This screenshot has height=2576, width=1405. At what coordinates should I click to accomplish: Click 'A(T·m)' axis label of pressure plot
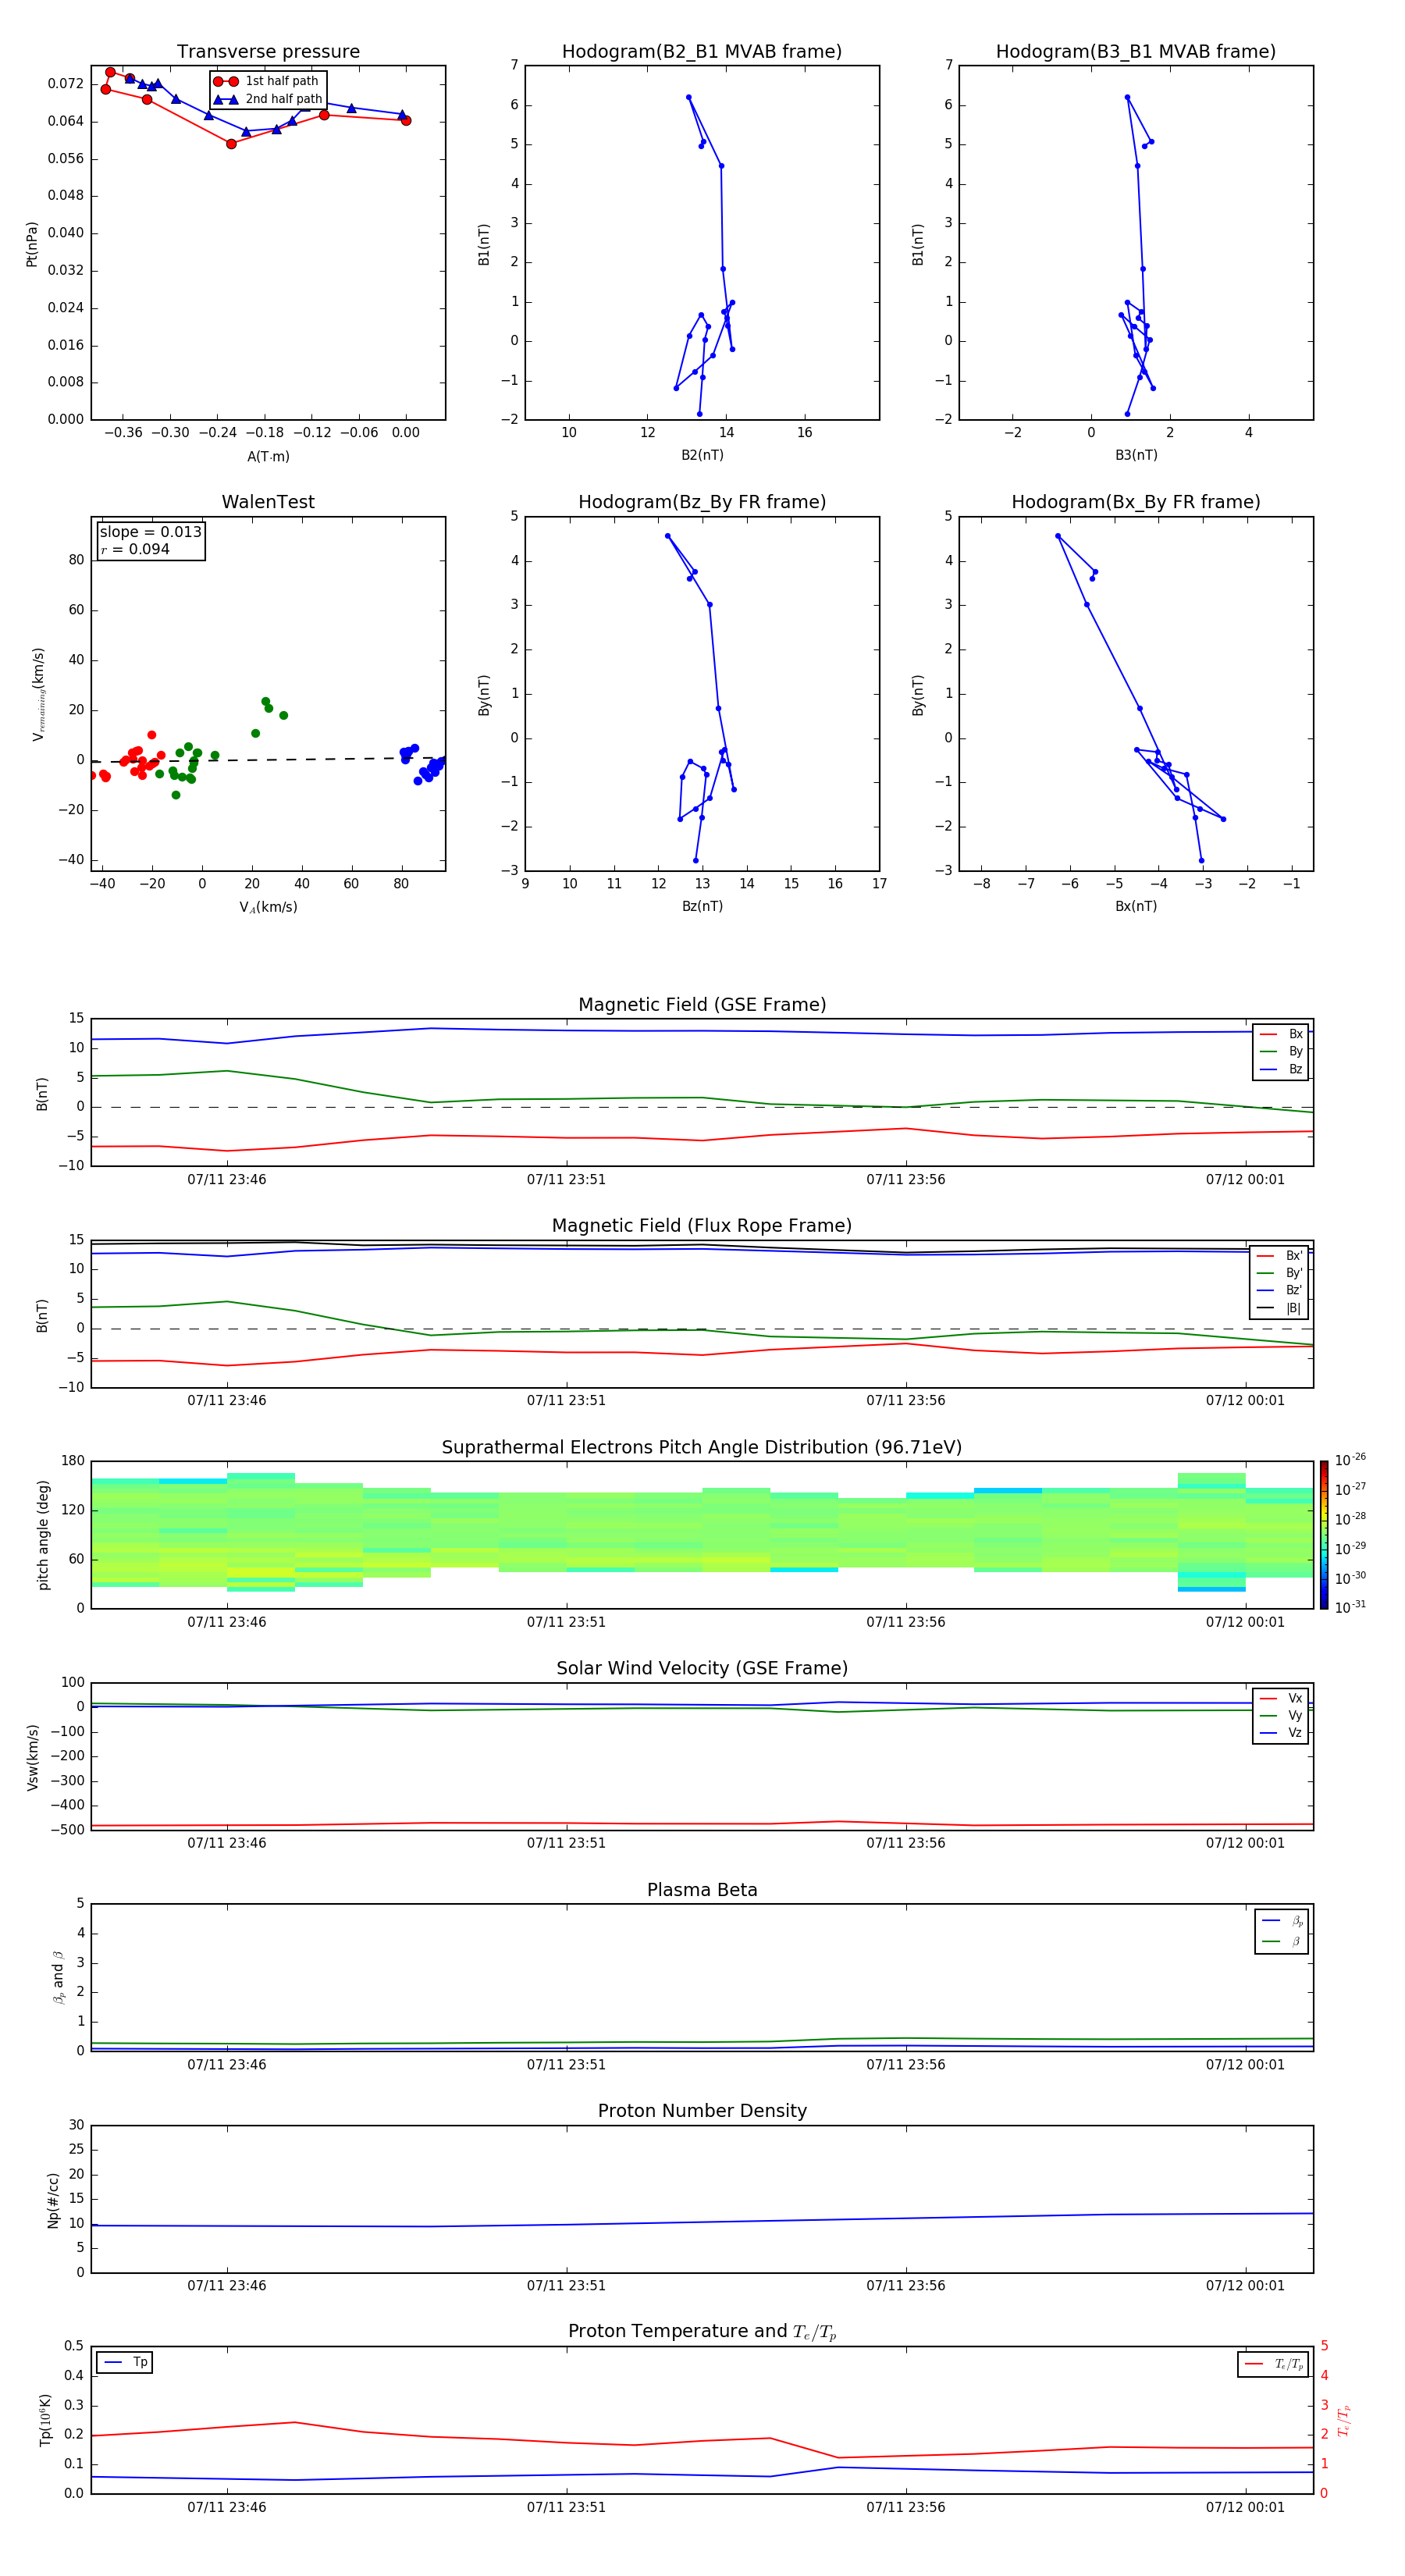[x=268, y=457]
